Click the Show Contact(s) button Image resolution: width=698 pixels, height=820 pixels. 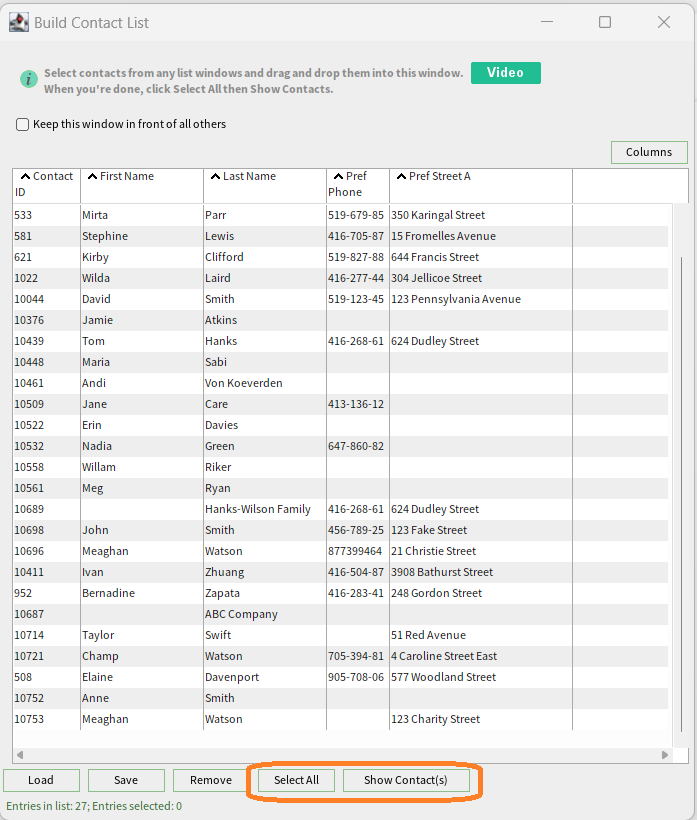pyautogui.click(x=406, y=780)
